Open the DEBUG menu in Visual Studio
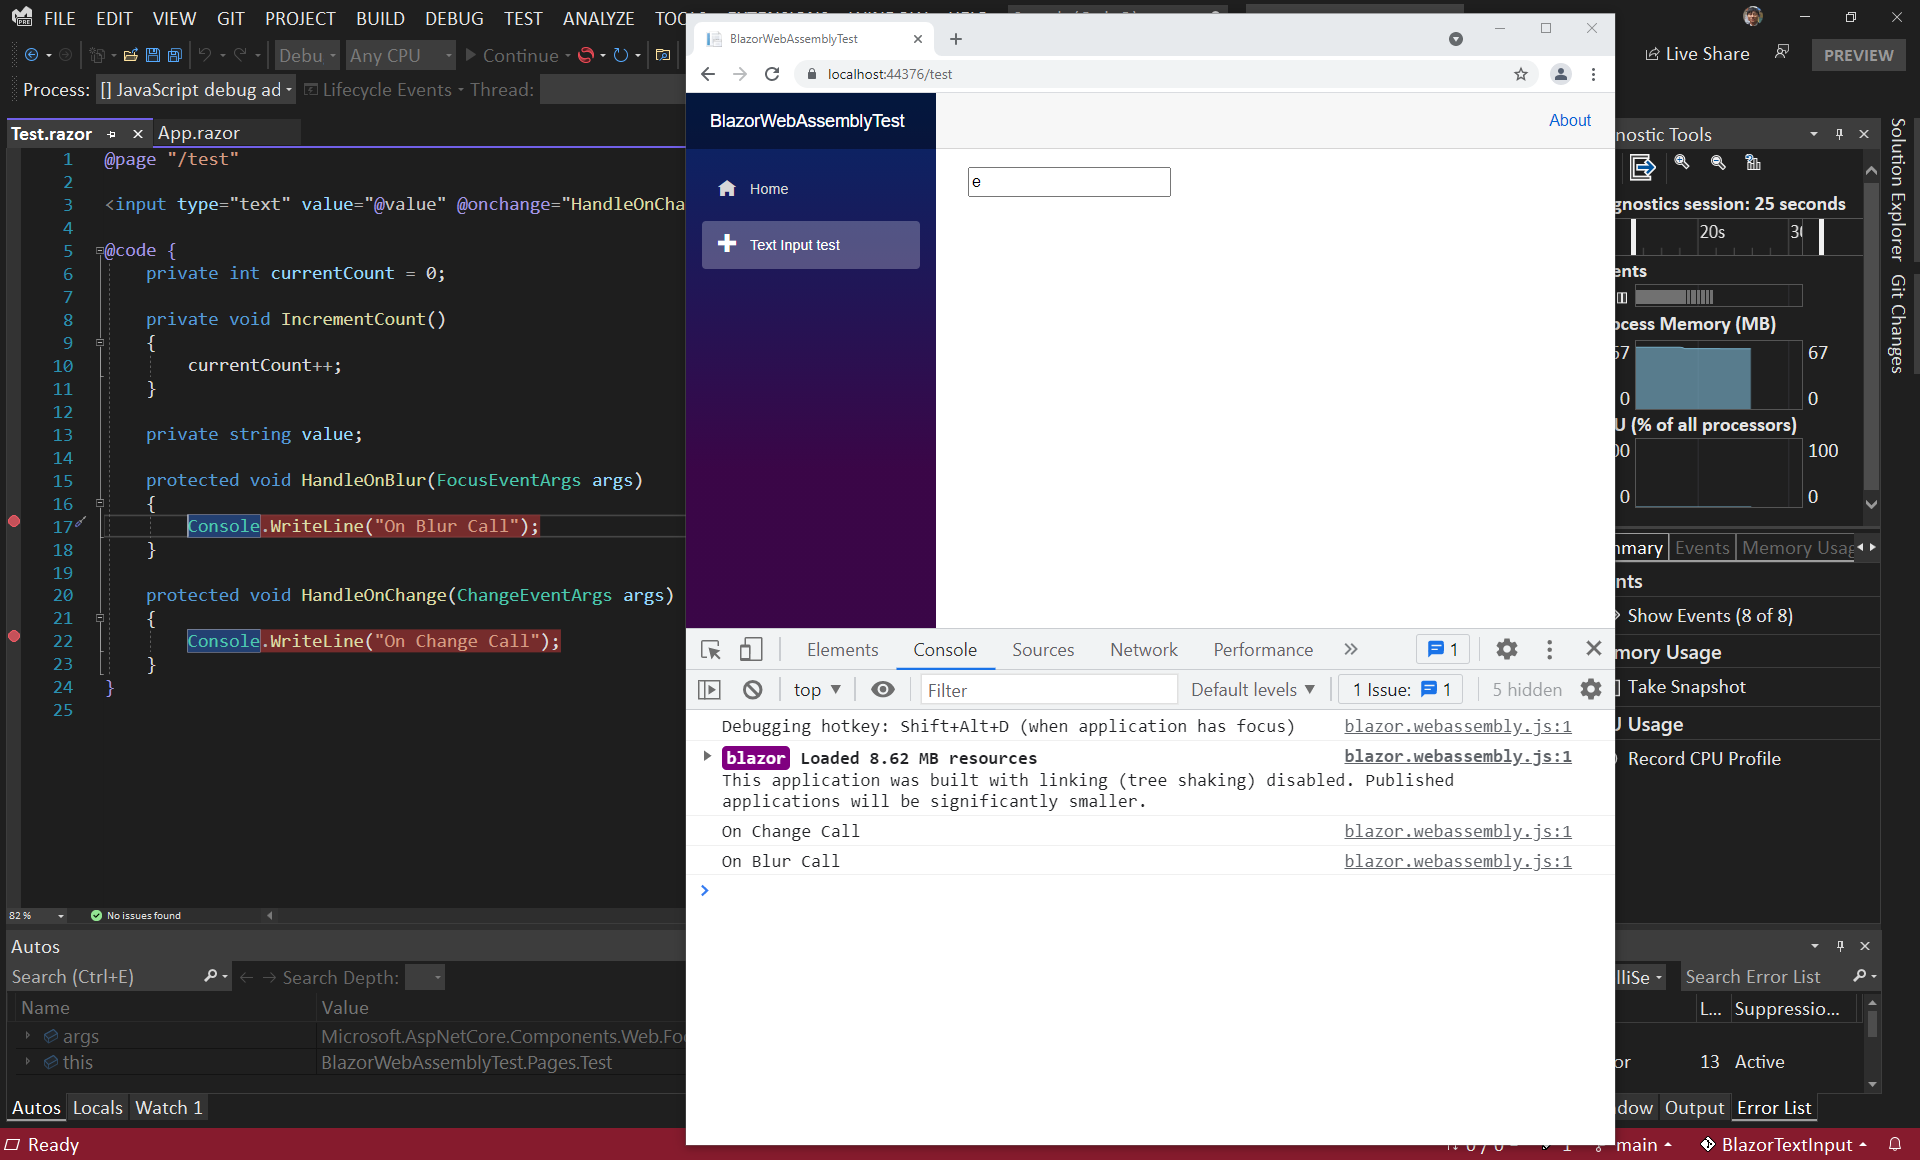This screenshot has height=1160, width=1920. click(453, 18)
